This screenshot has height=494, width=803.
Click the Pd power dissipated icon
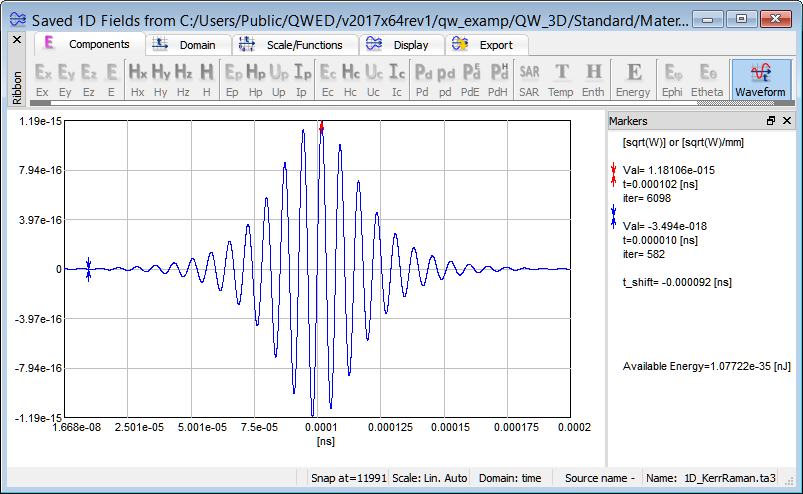[x=423, y=79]
